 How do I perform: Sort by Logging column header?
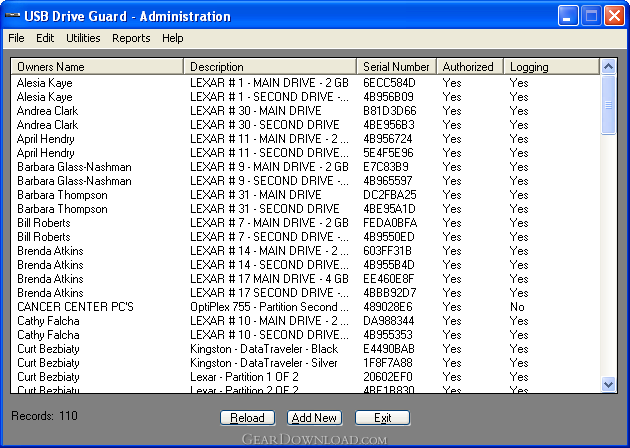coord(552,67)
